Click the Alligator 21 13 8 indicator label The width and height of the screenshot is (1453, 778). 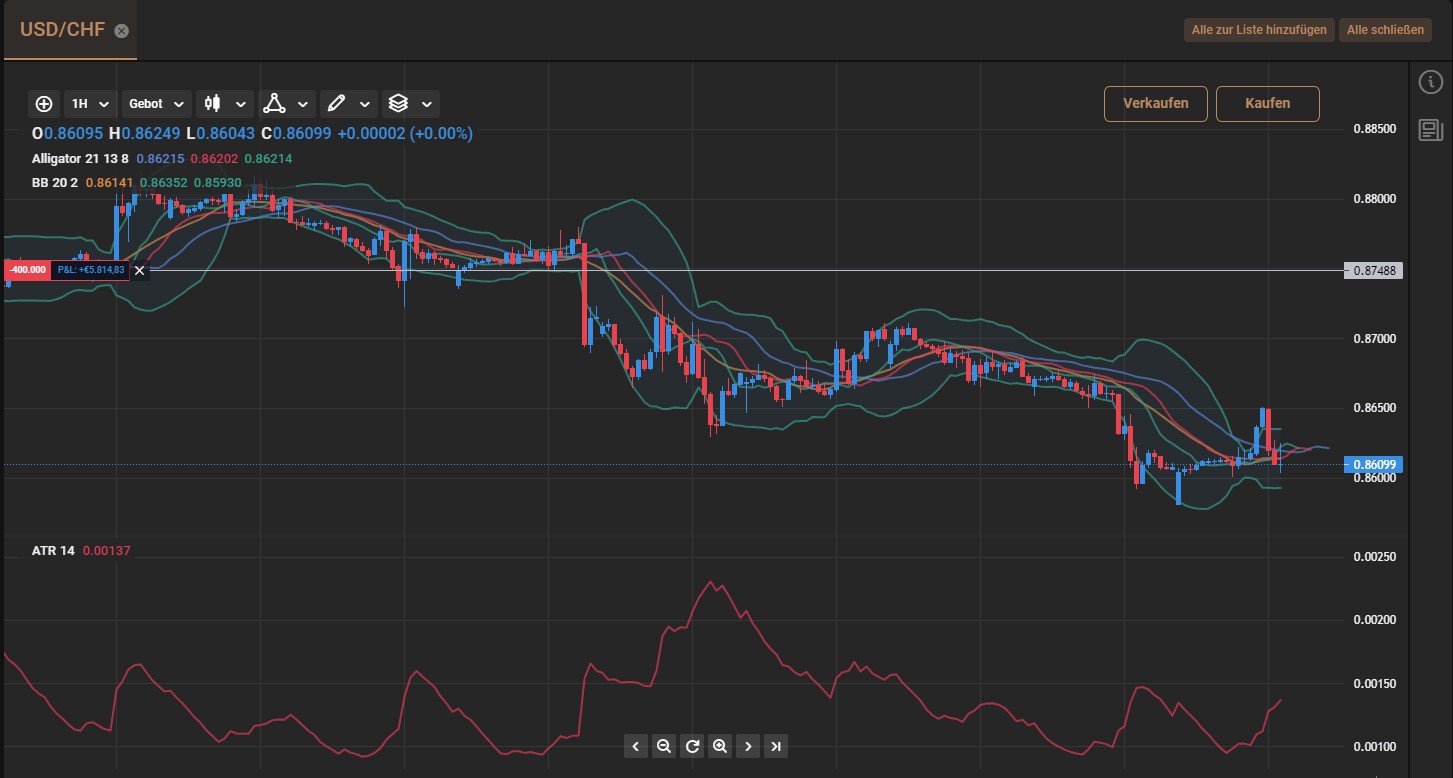tap(80, 159)
